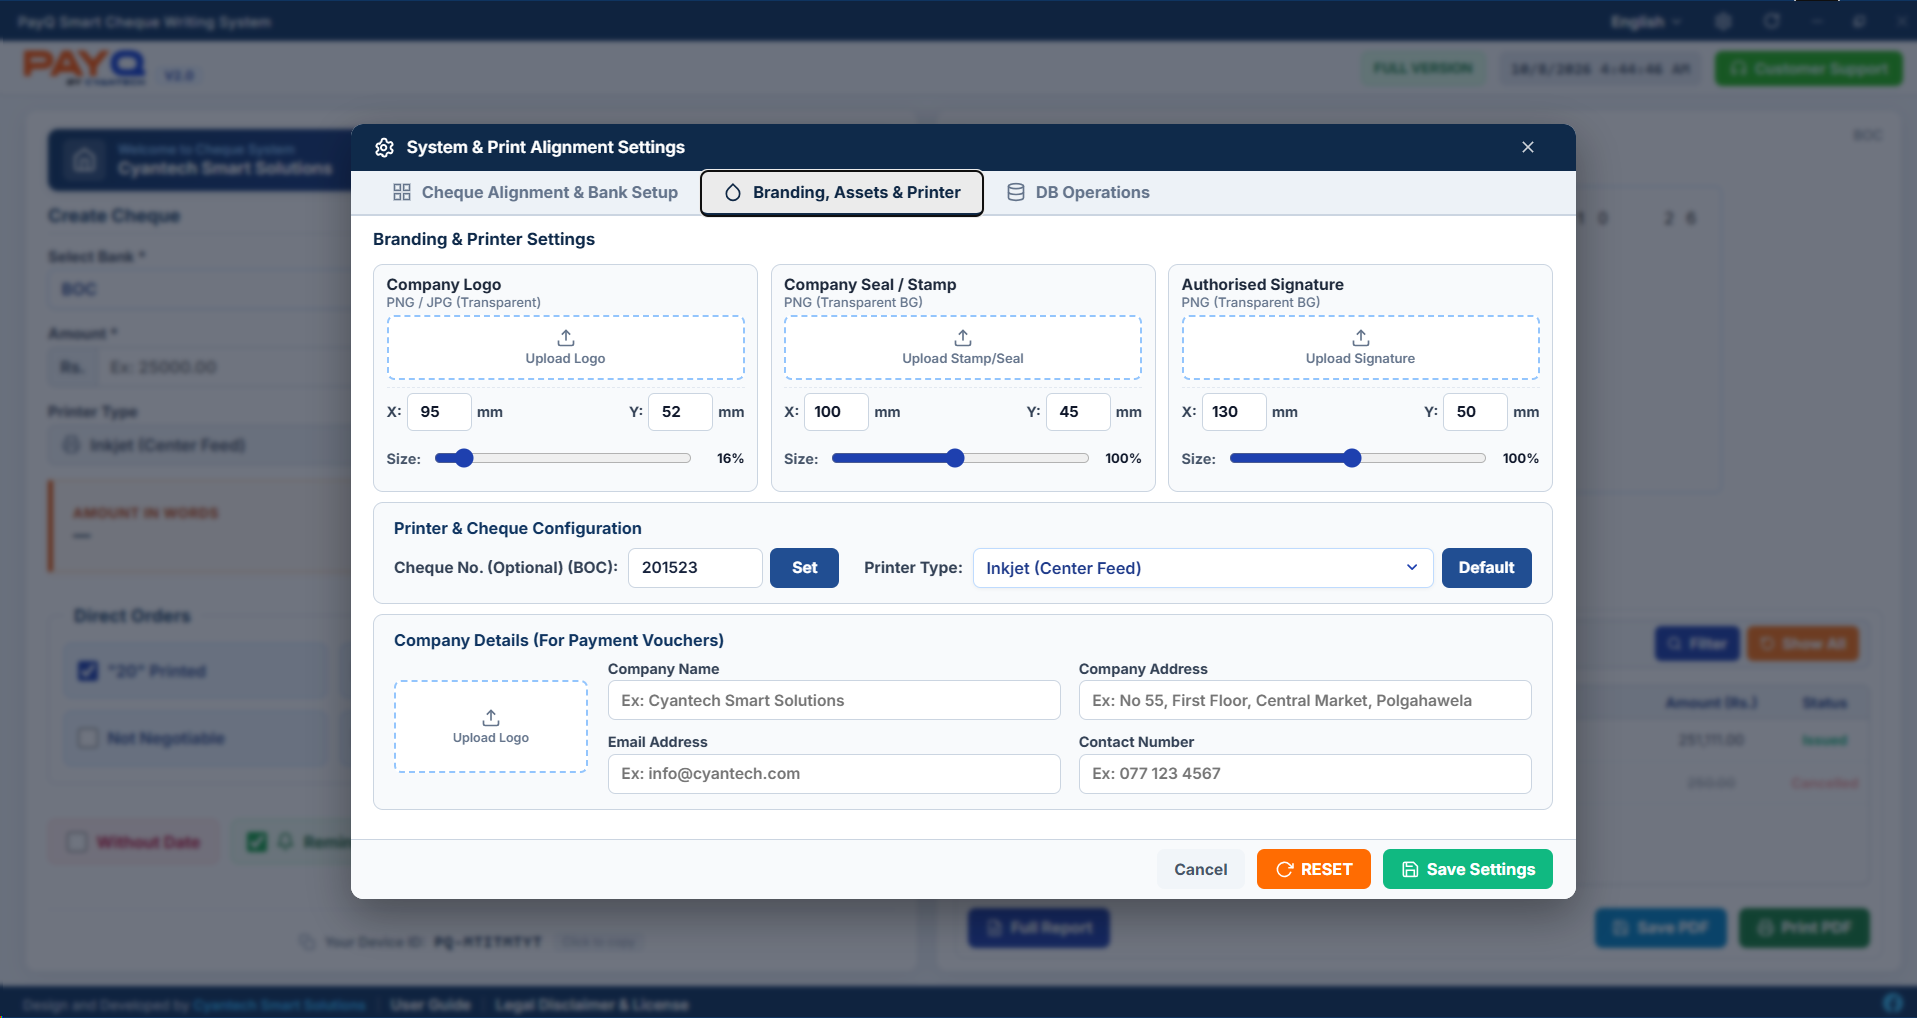Adjust the Company Seal size slider
Viewport: 1917px width, 1018px height.
point(960,458)
